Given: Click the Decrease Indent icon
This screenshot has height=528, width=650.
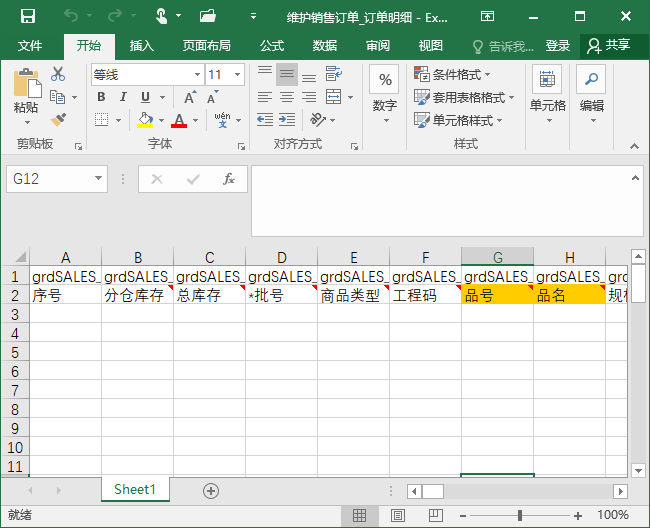Looking at the screenshot, I should tap(264, 120).
